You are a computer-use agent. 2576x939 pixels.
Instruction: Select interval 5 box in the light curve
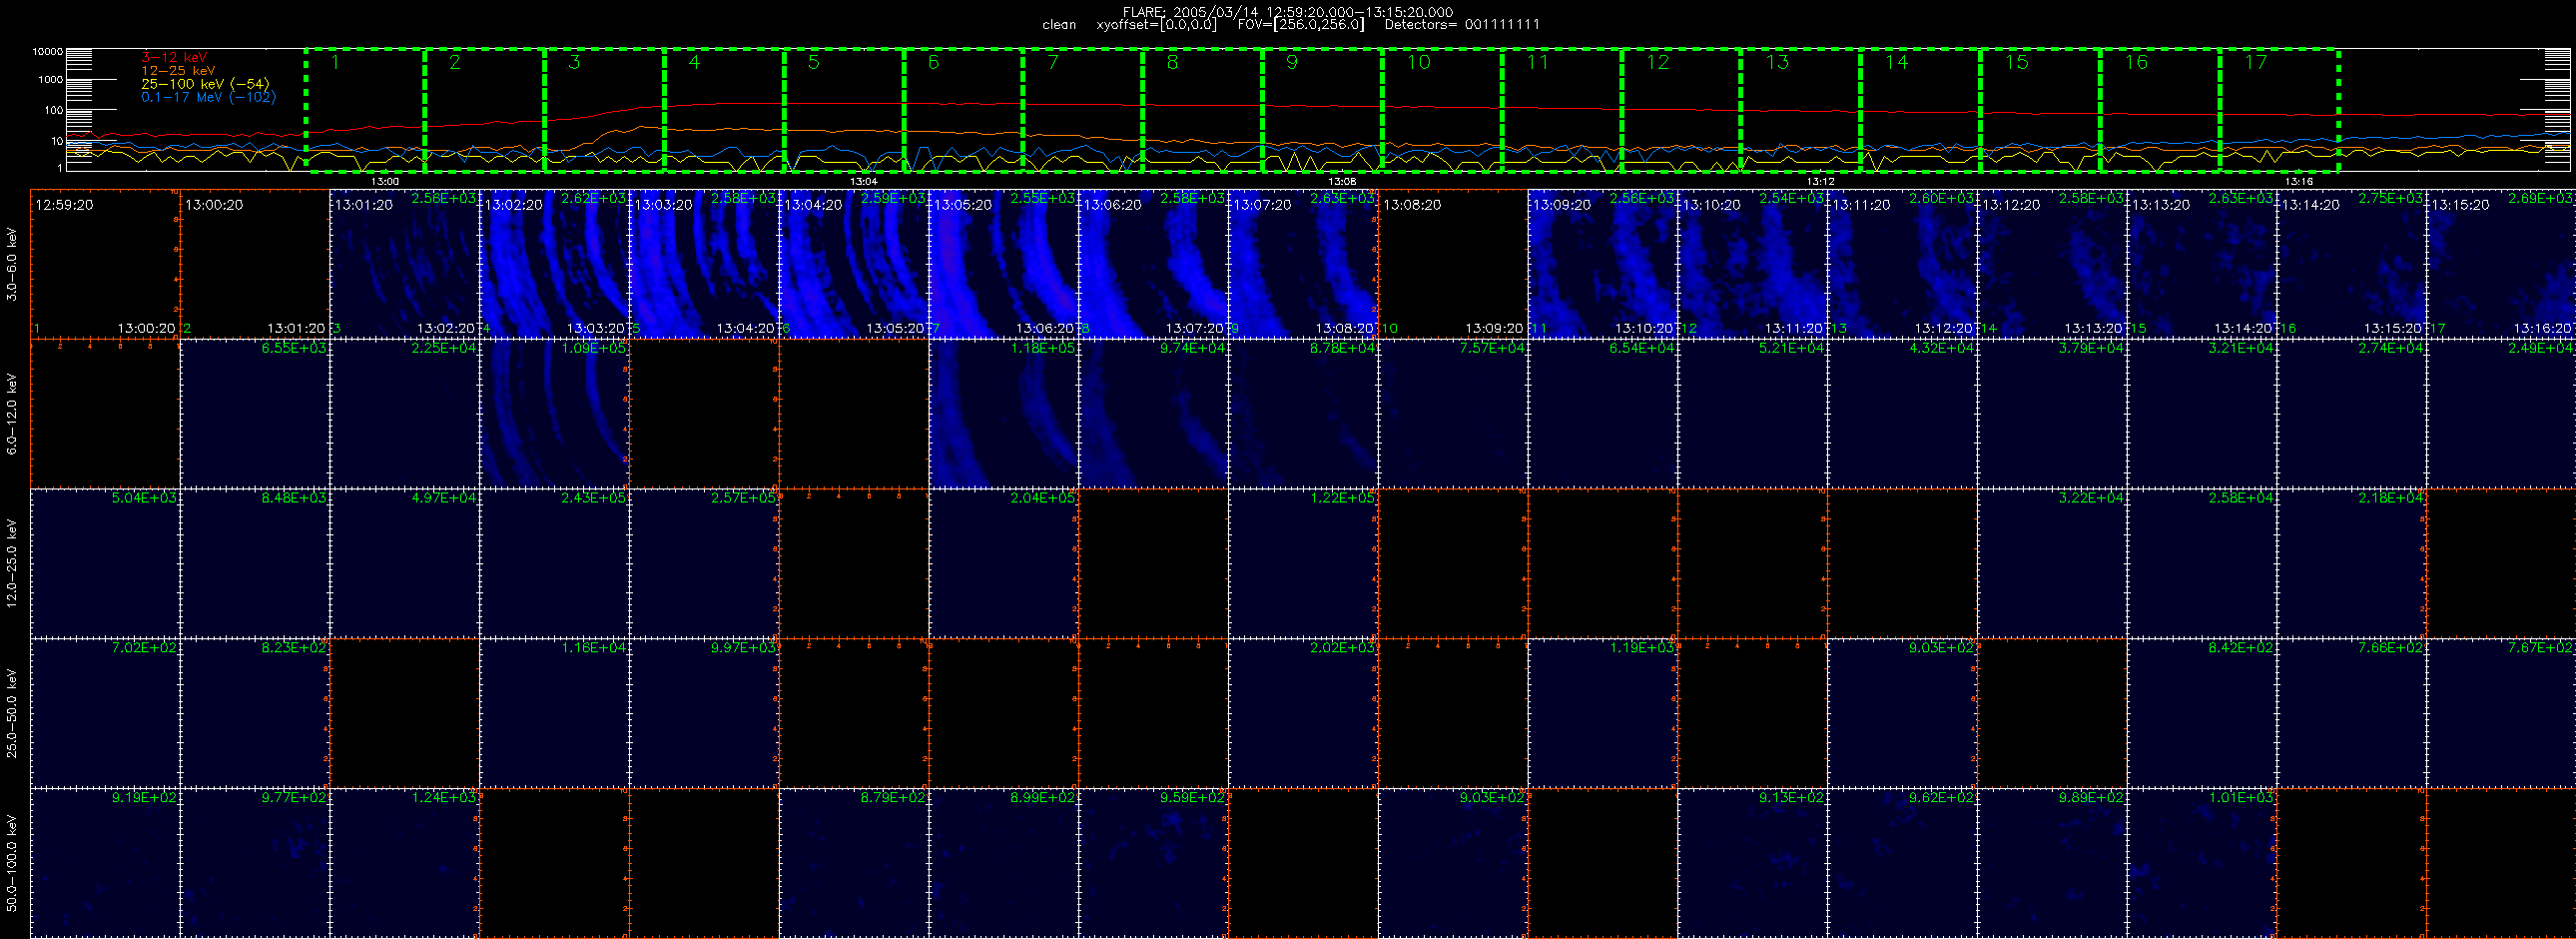coord(843,110)
